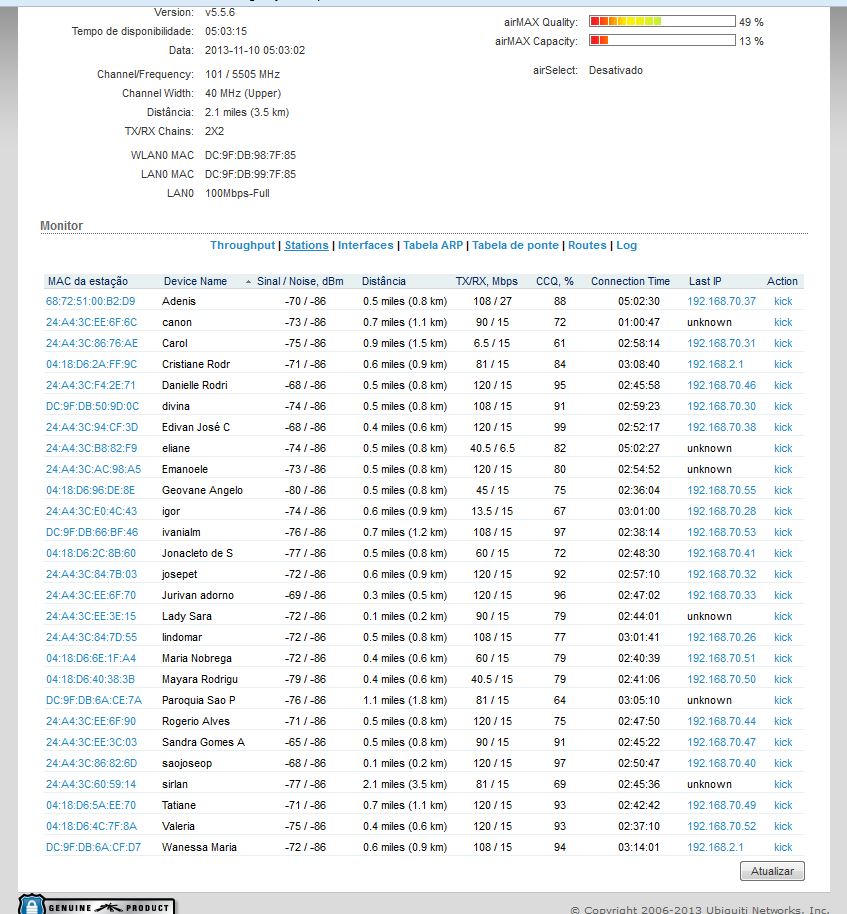Open MAC DC:9F:DB:6A:CF:D7 for Wanessa Maria
Screen dimensions: 847x914
click(x=93, y=847)
